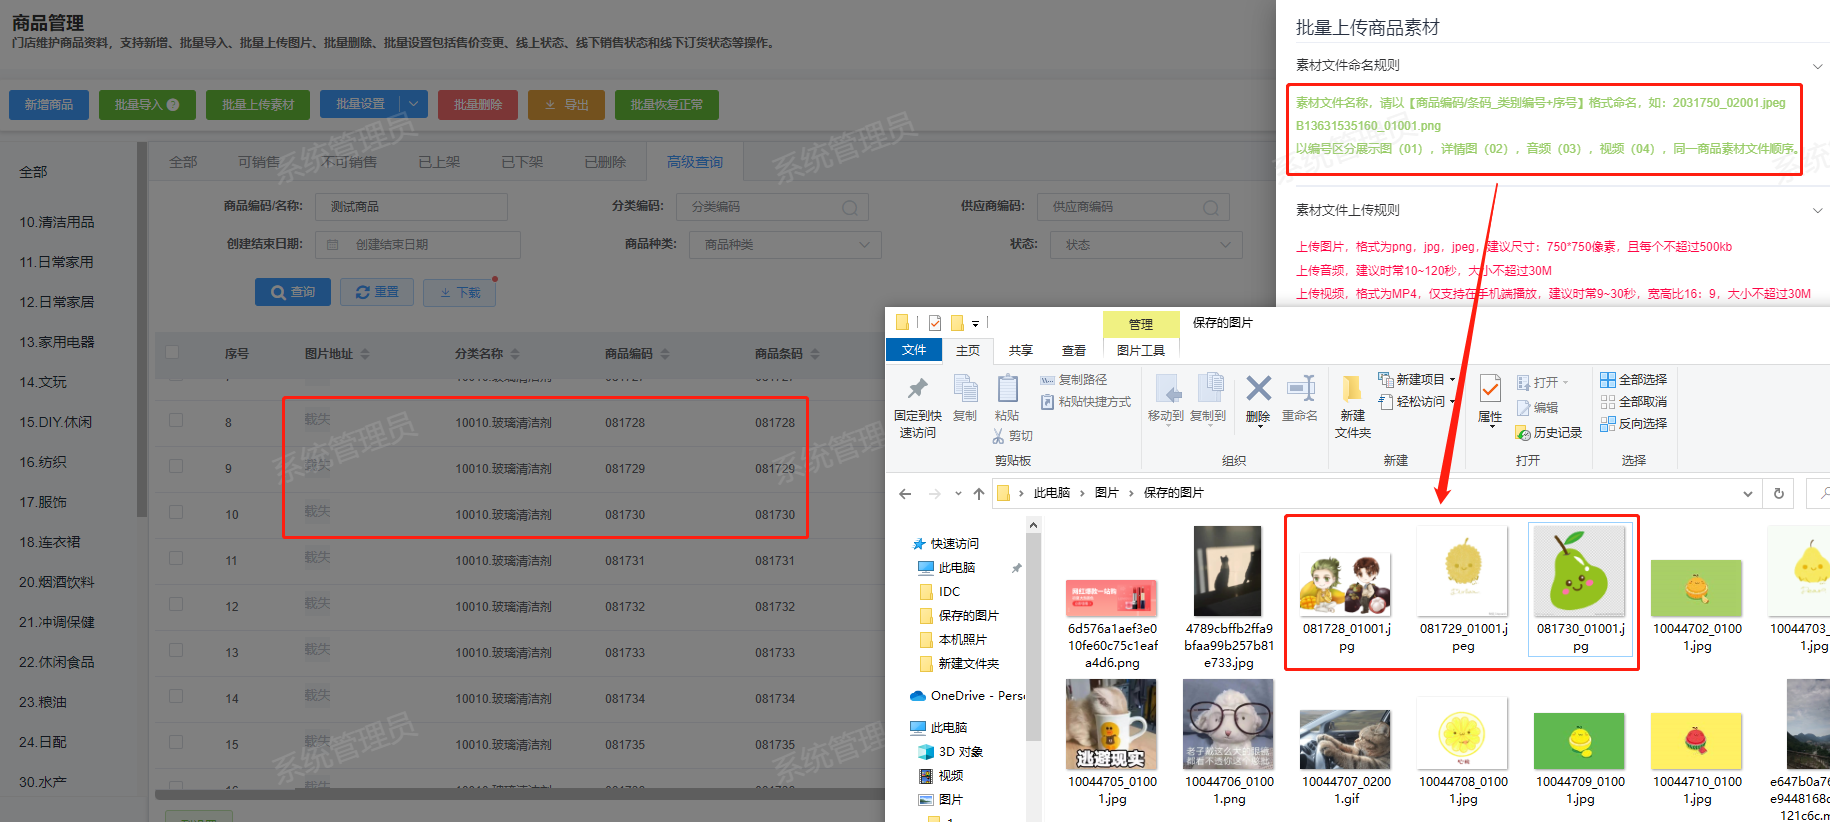Open the 商品种类 dropdown

784,245
